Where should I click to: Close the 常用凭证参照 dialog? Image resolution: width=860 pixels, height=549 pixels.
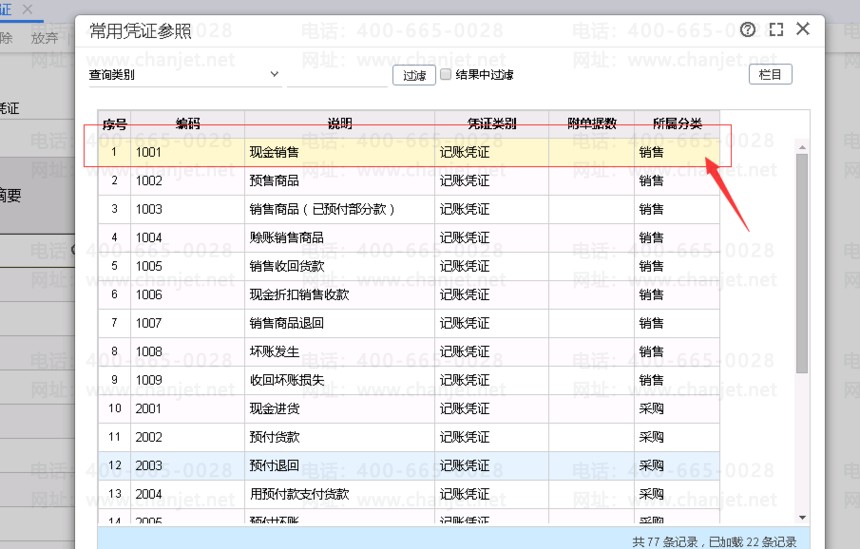pos(803,29)
